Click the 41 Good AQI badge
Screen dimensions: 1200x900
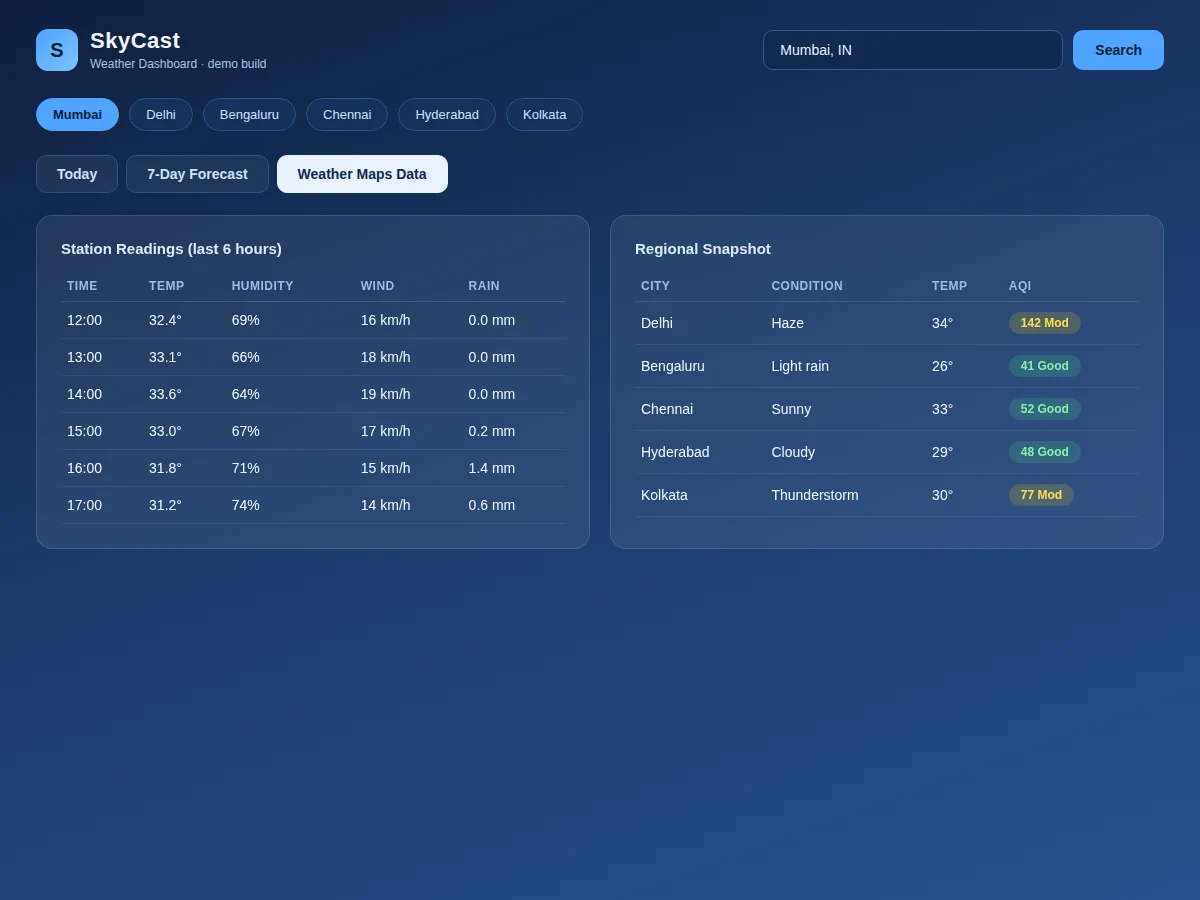(1044, 366)
